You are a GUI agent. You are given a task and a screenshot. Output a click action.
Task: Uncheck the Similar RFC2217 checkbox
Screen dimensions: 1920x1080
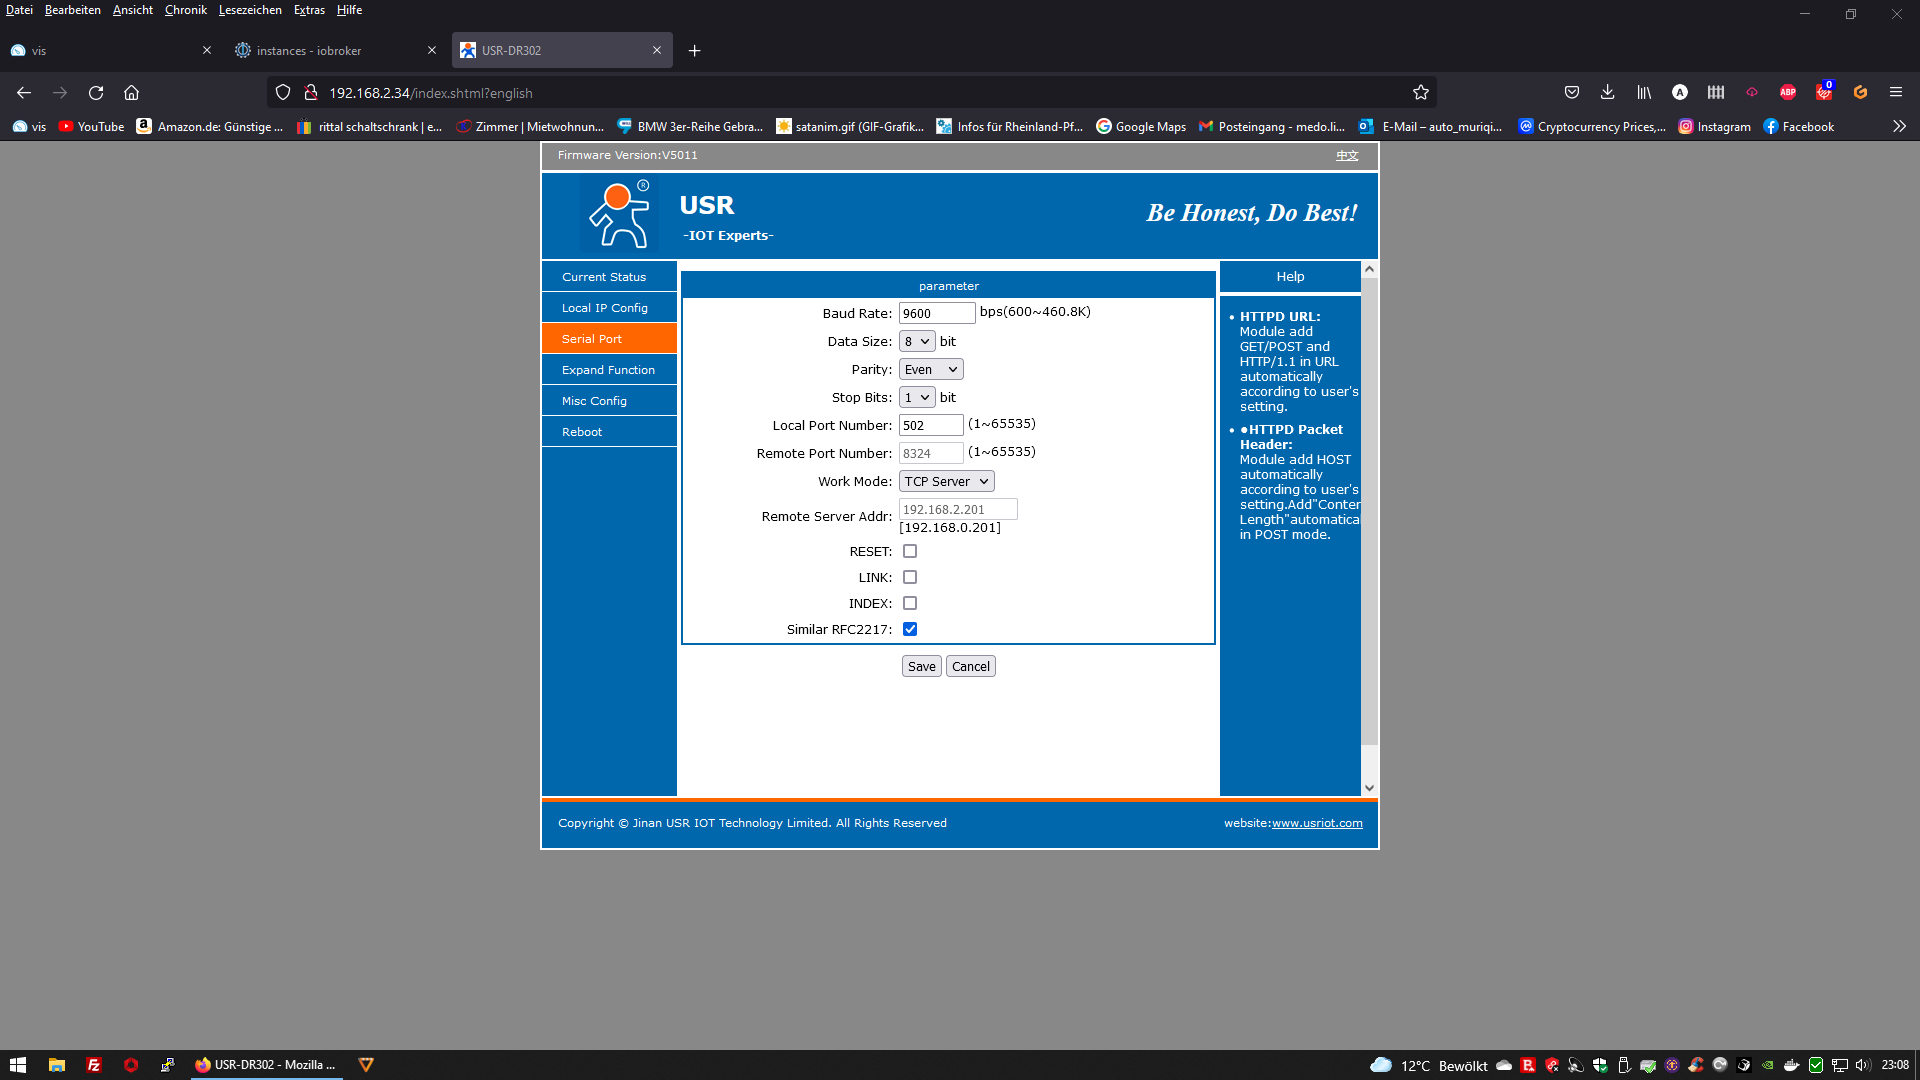(x=909, y=629)
